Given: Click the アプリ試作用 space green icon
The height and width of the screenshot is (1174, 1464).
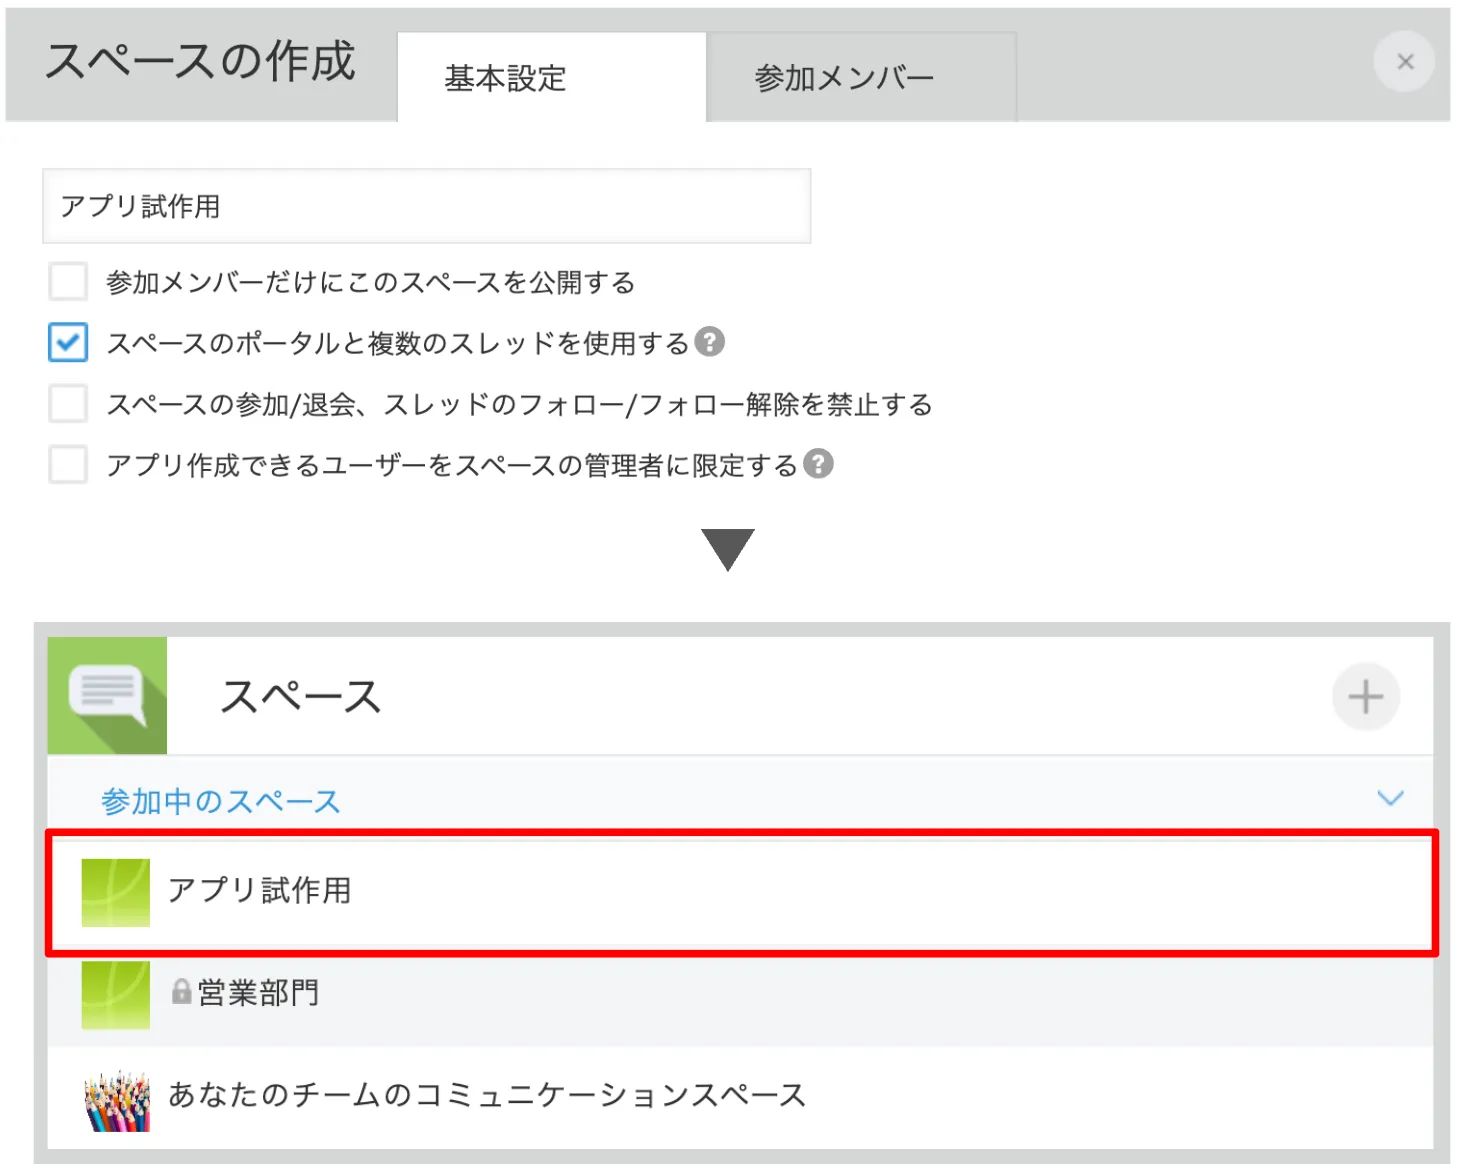Looking at the screenshot, I should 116,892.
